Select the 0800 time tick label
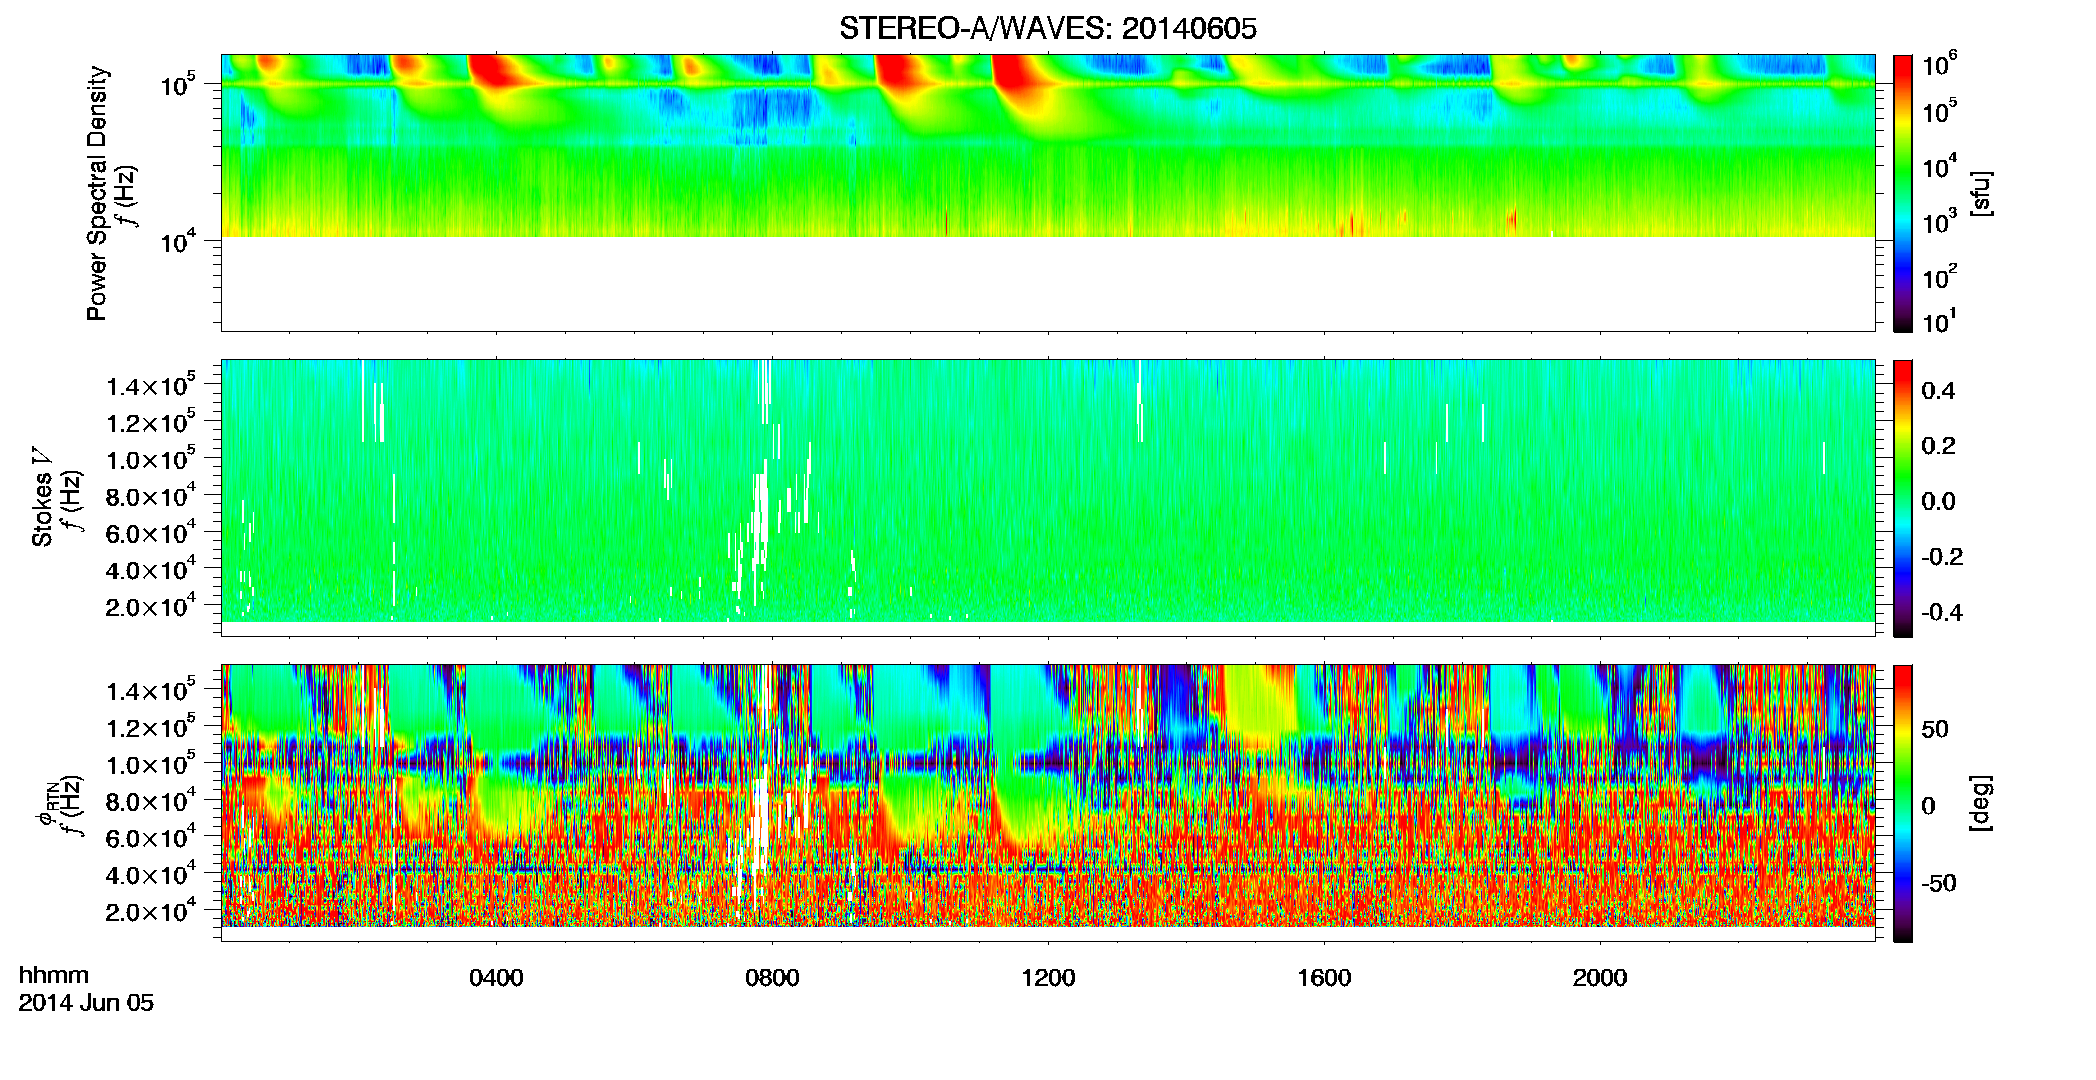2096x1080 pixels. point(772,978)
